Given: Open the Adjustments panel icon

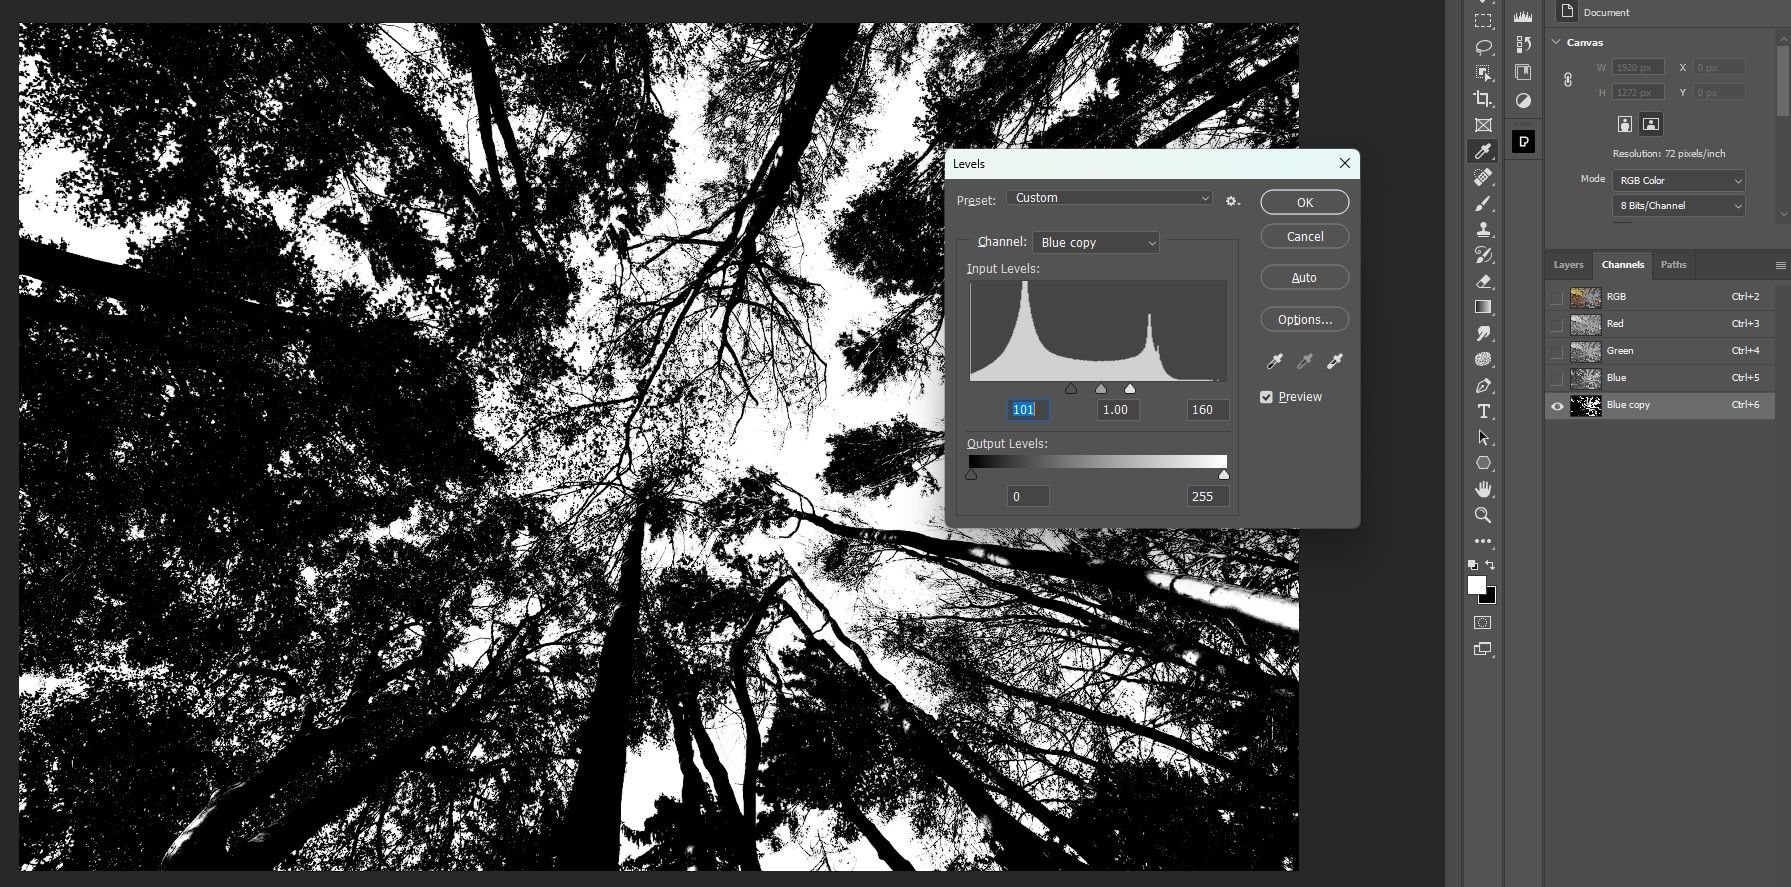Looking at the screenshot, I should point(1523,100).
